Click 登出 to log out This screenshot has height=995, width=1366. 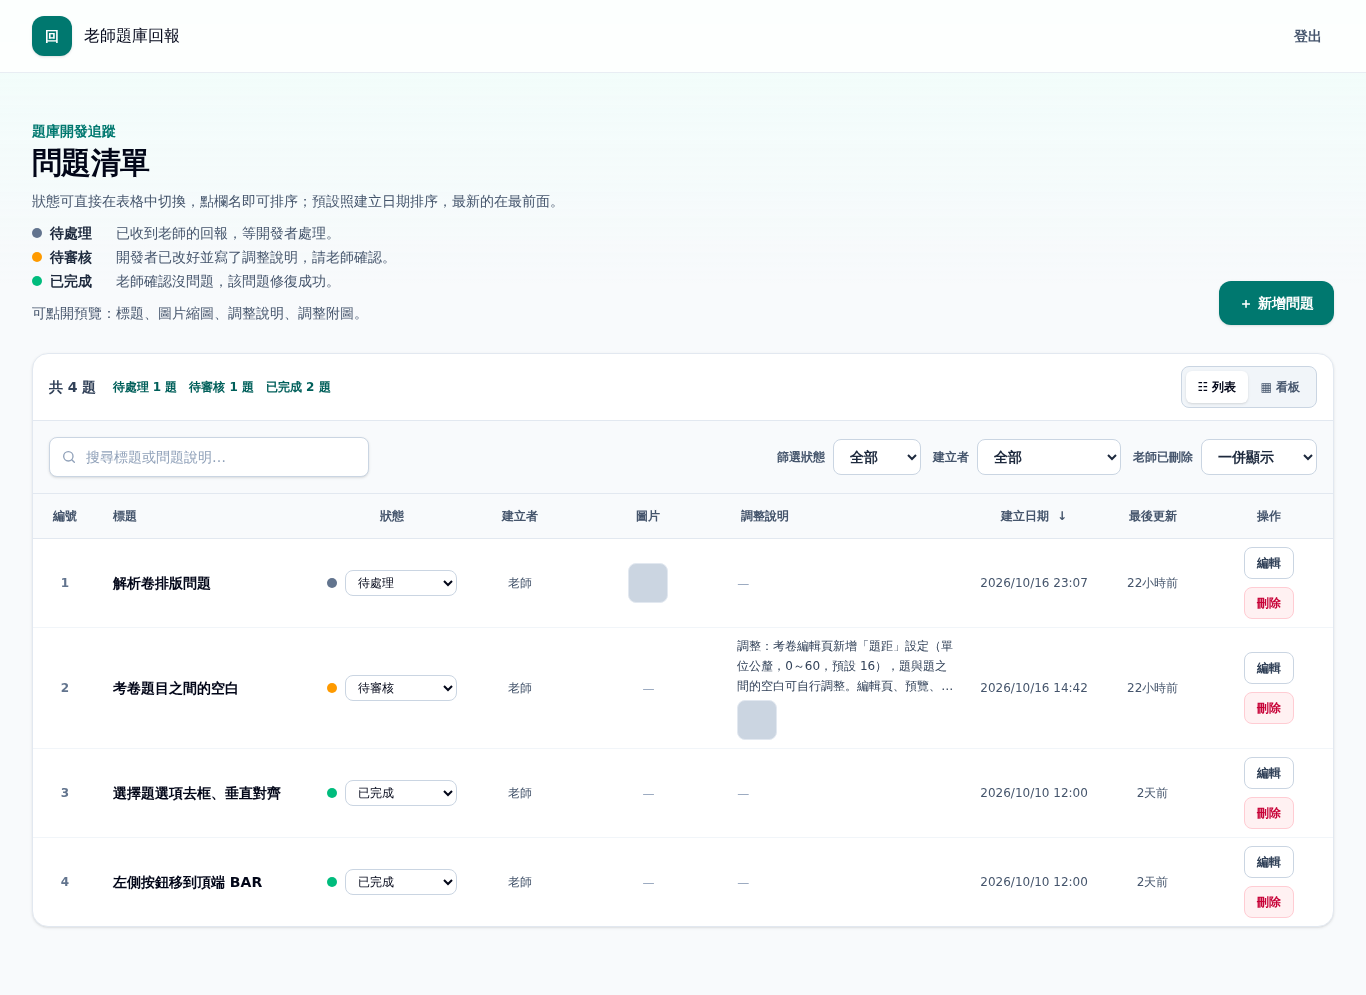1308,36
